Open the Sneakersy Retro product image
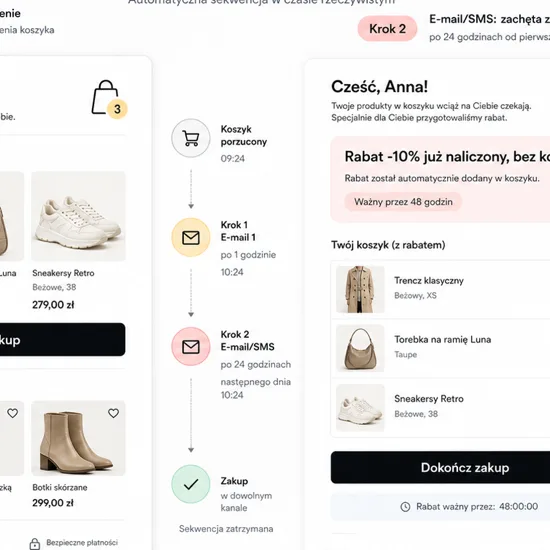550x550 pixels. click(x=78, y=216)
